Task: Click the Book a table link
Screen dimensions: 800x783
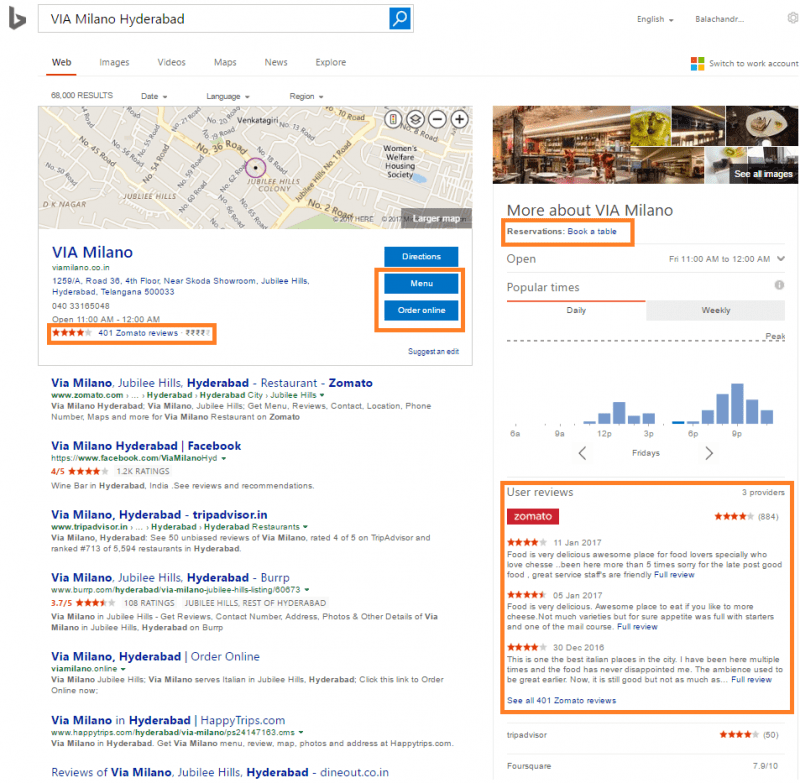Action: click(592, 231)
